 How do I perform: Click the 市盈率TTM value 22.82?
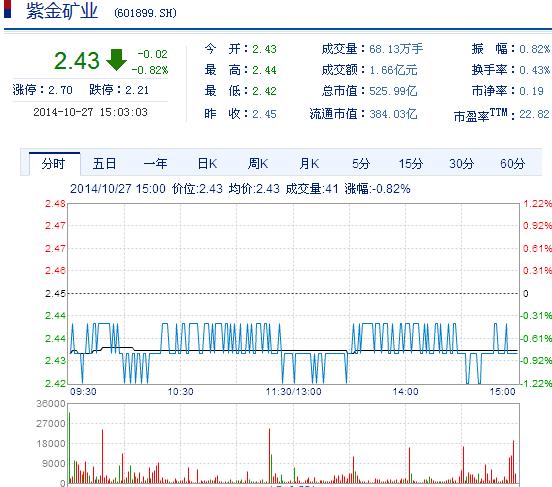[x=534, y=114]
